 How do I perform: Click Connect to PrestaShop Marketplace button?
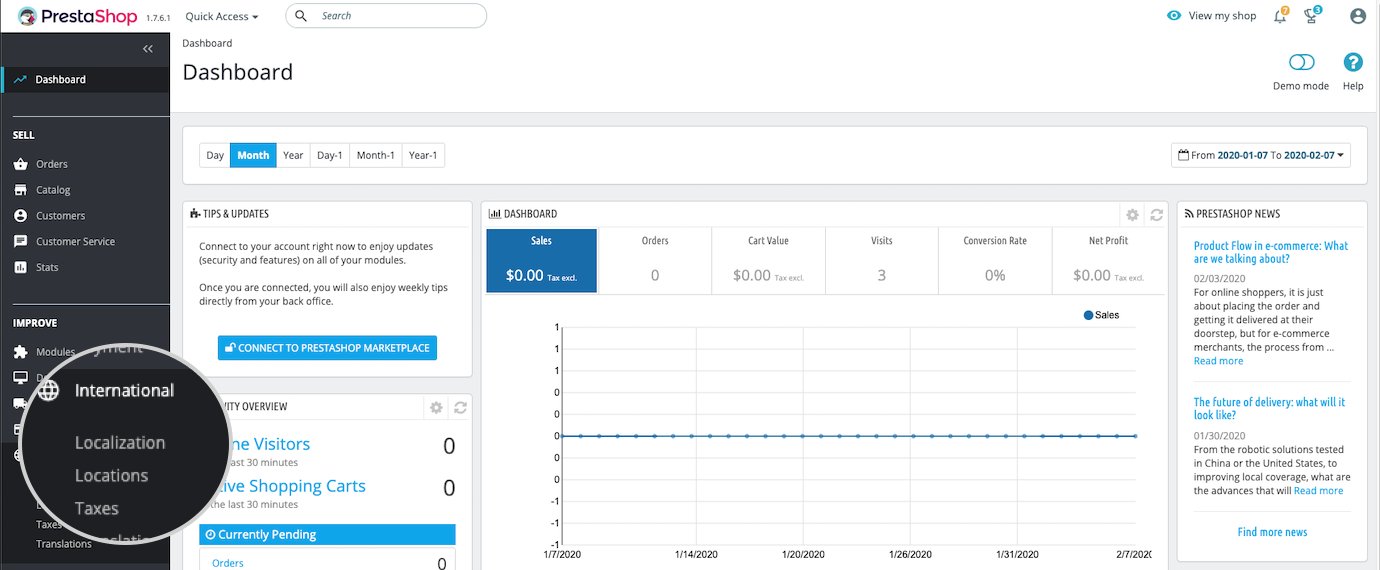[327, 348]
